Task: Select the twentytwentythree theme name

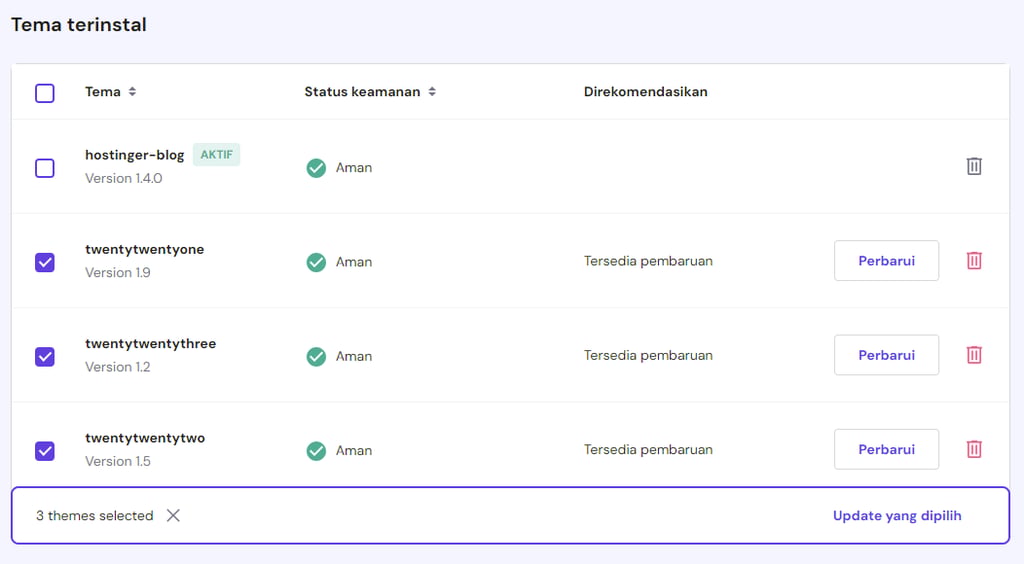Action: click(150, 343)
